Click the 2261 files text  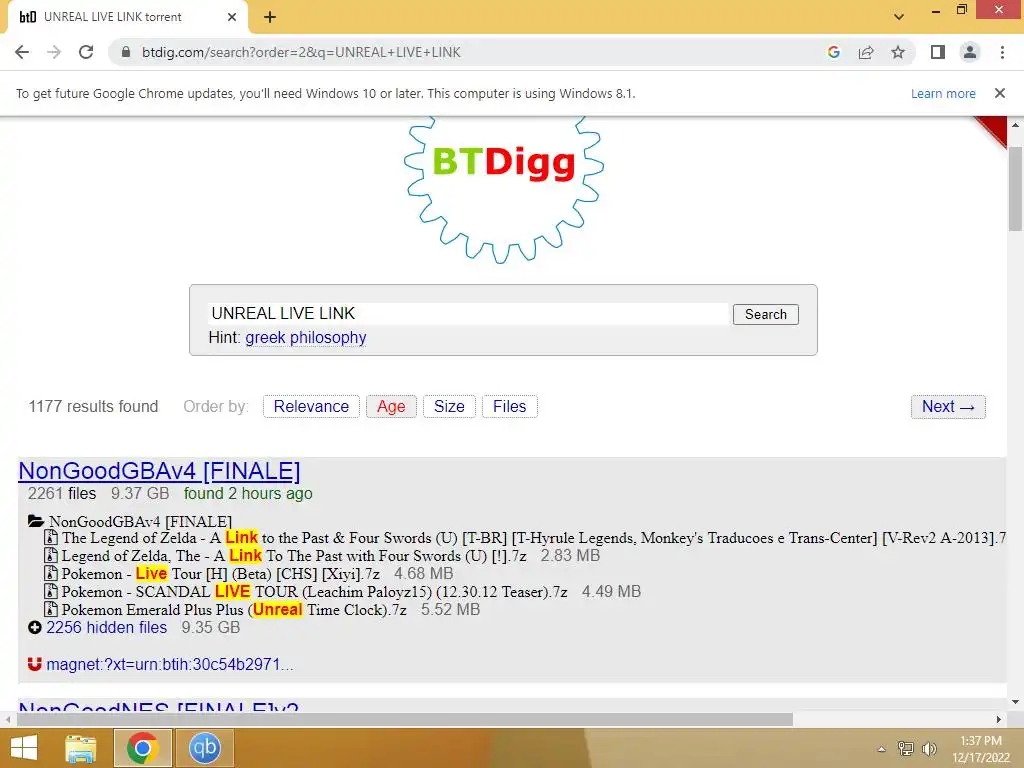pyautogui.click(x=62, y=493)
